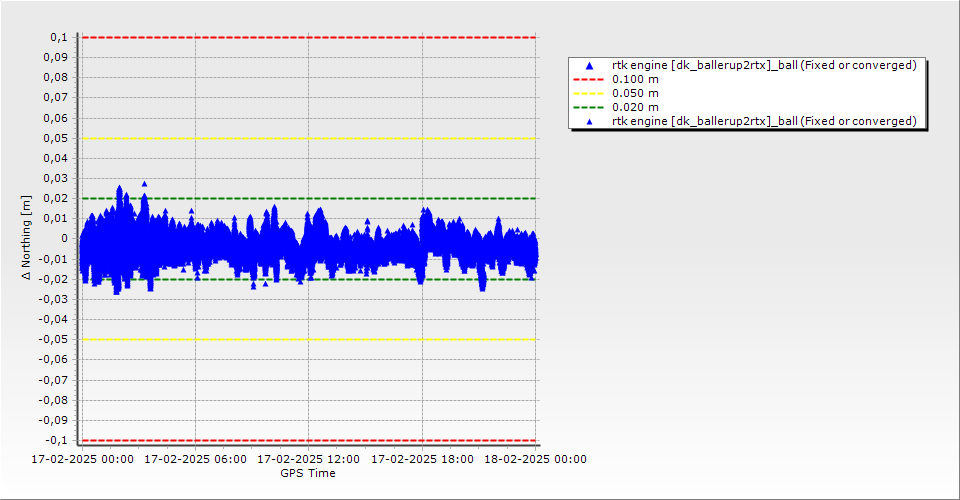
Task: Click the y-axis tick label -0,04
Action: coord(54,319)
